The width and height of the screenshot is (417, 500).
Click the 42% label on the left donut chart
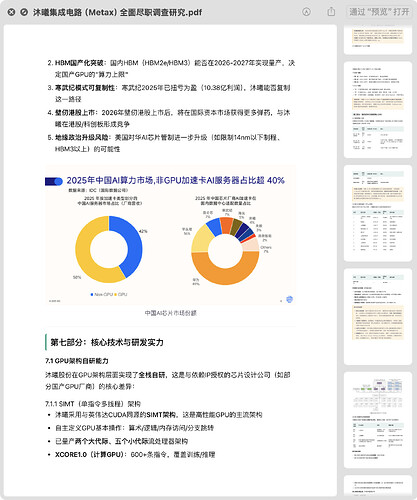(143, 231)
